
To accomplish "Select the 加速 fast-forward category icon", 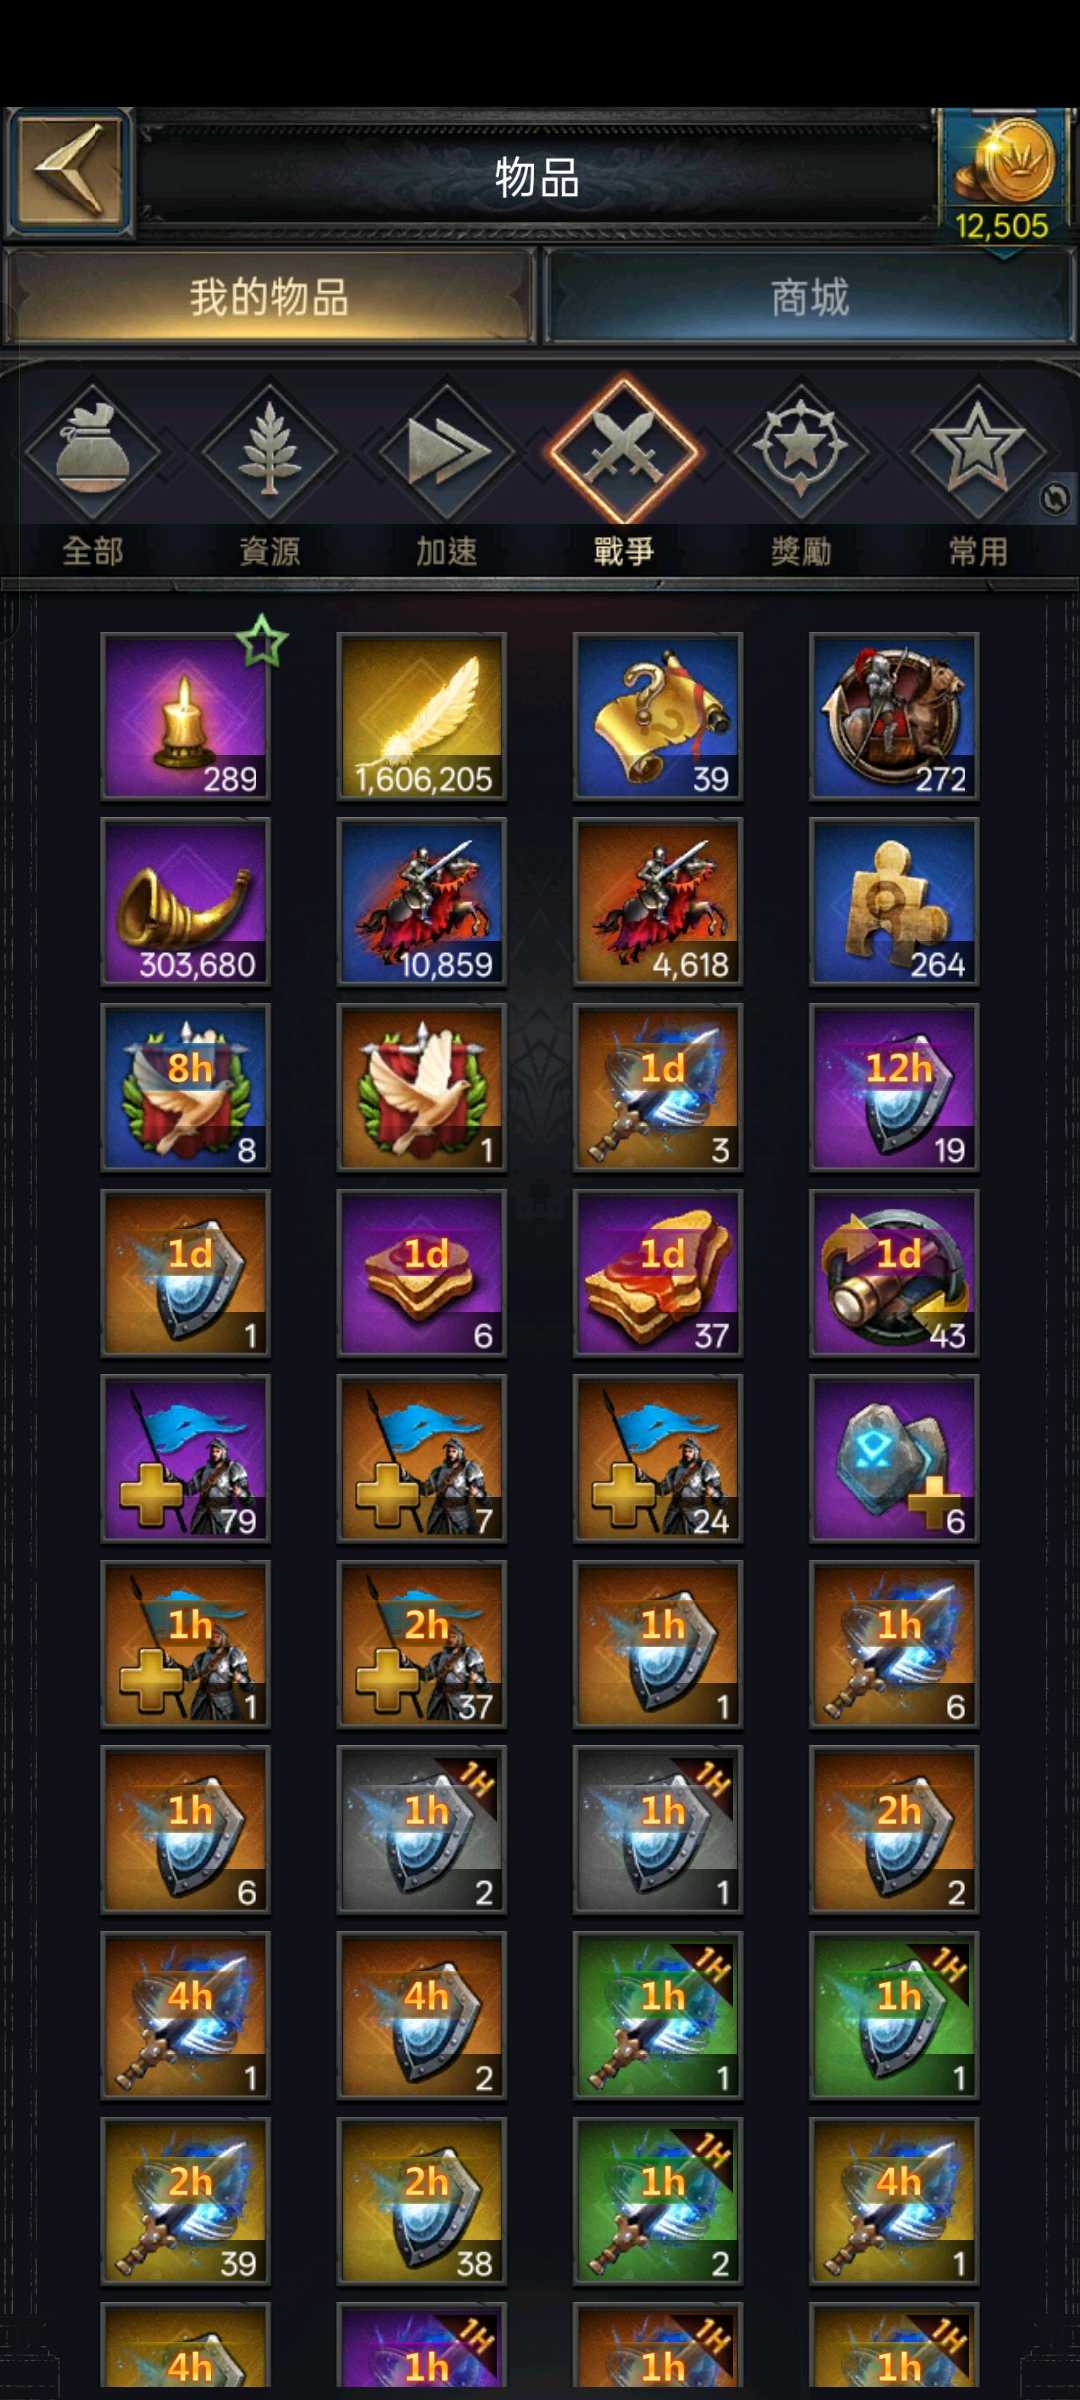I will 447,475.
